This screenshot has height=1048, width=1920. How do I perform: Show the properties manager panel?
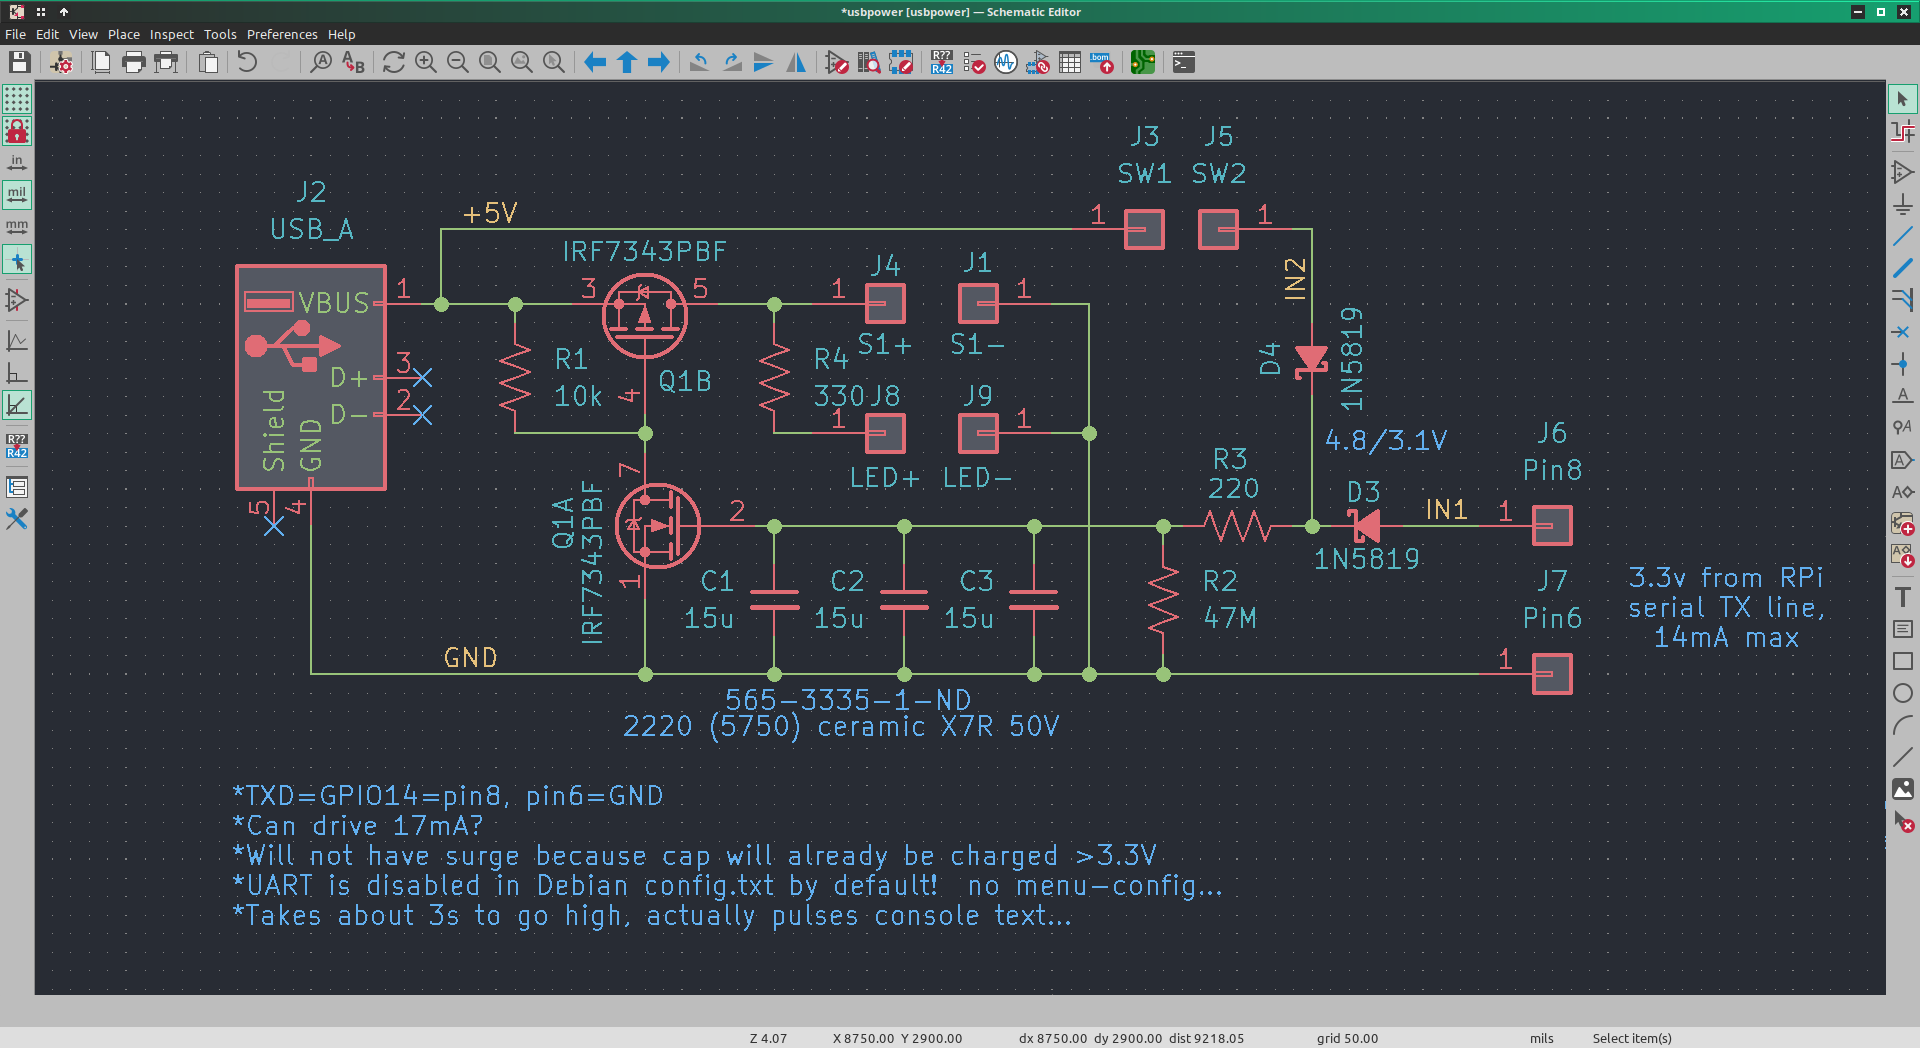coord(17,519)
